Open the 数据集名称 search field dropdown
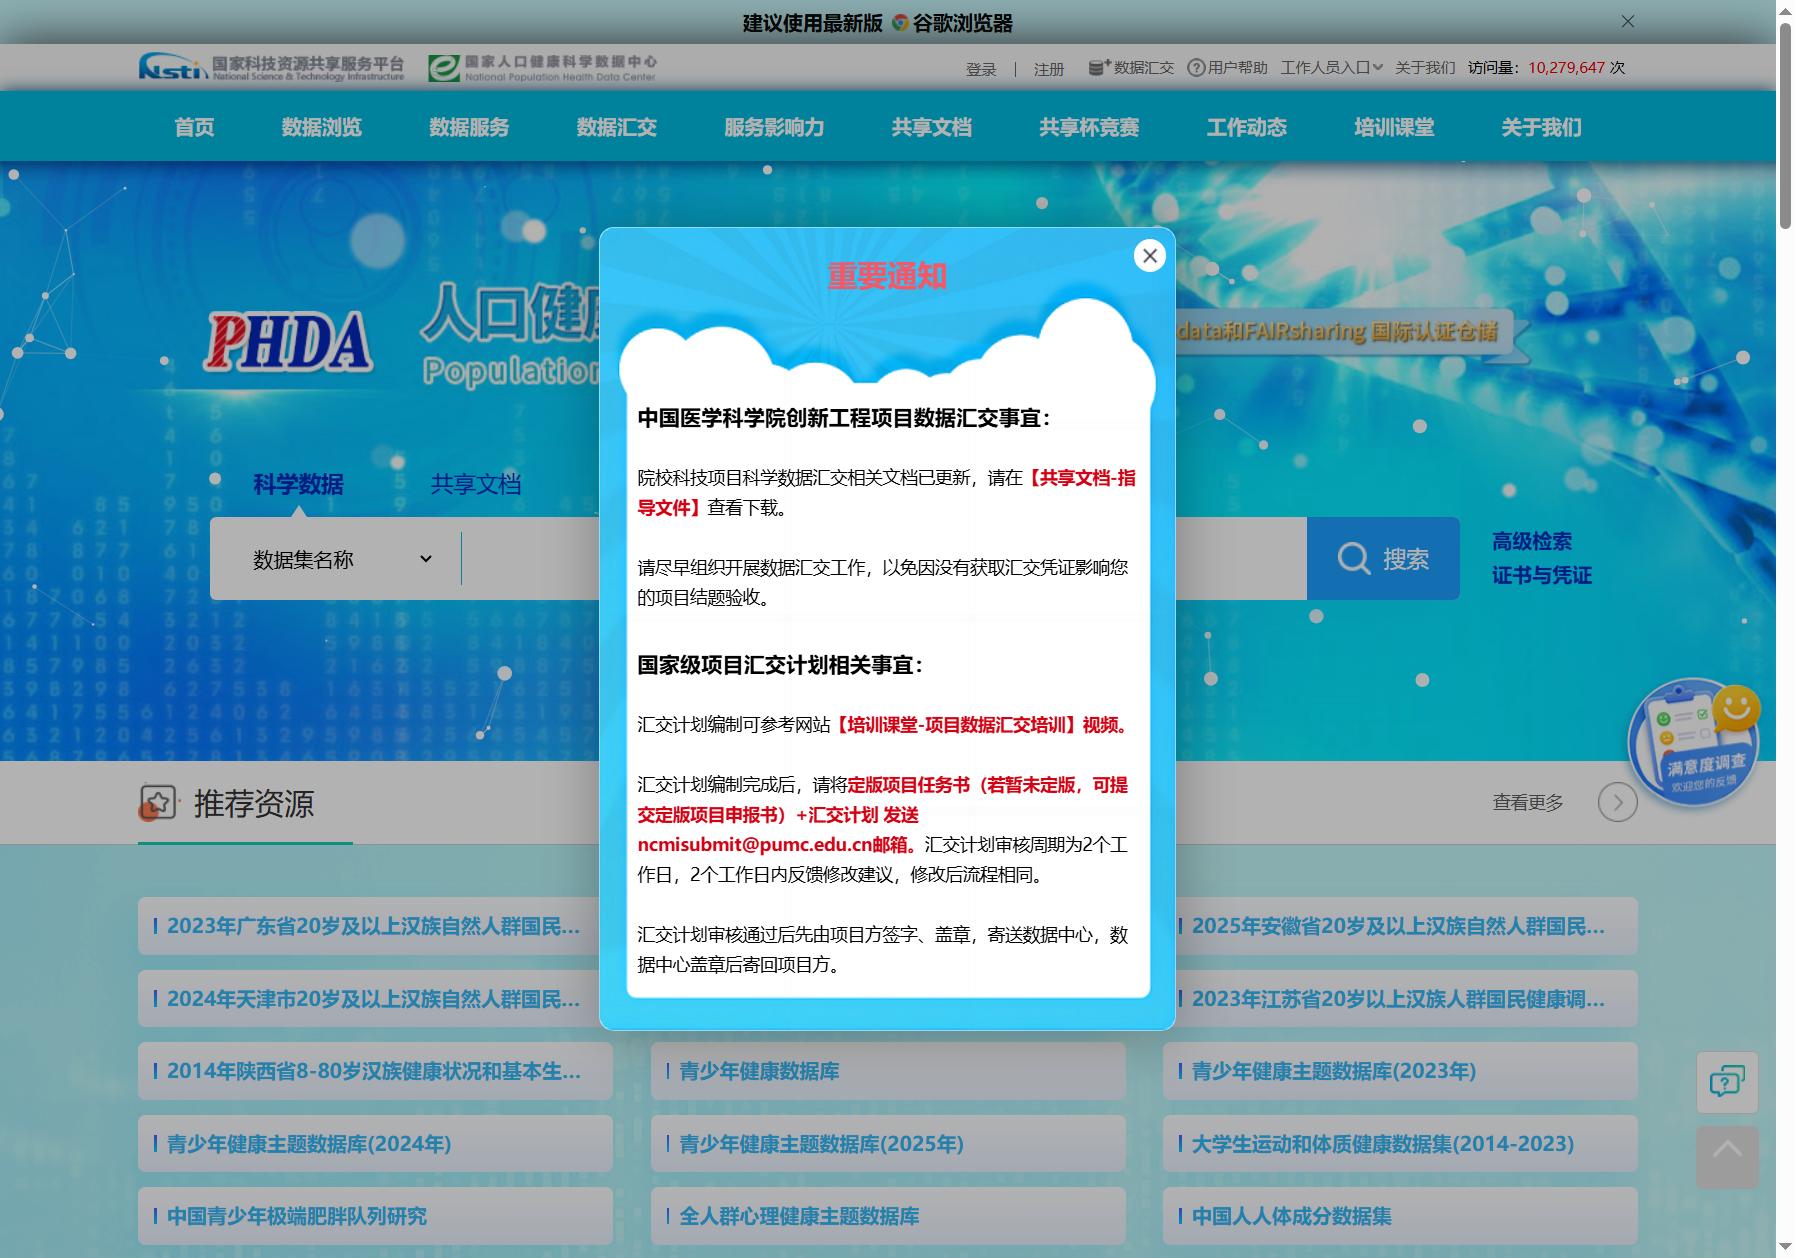This screenshot has height=1258, width=1795. point(342,559)
